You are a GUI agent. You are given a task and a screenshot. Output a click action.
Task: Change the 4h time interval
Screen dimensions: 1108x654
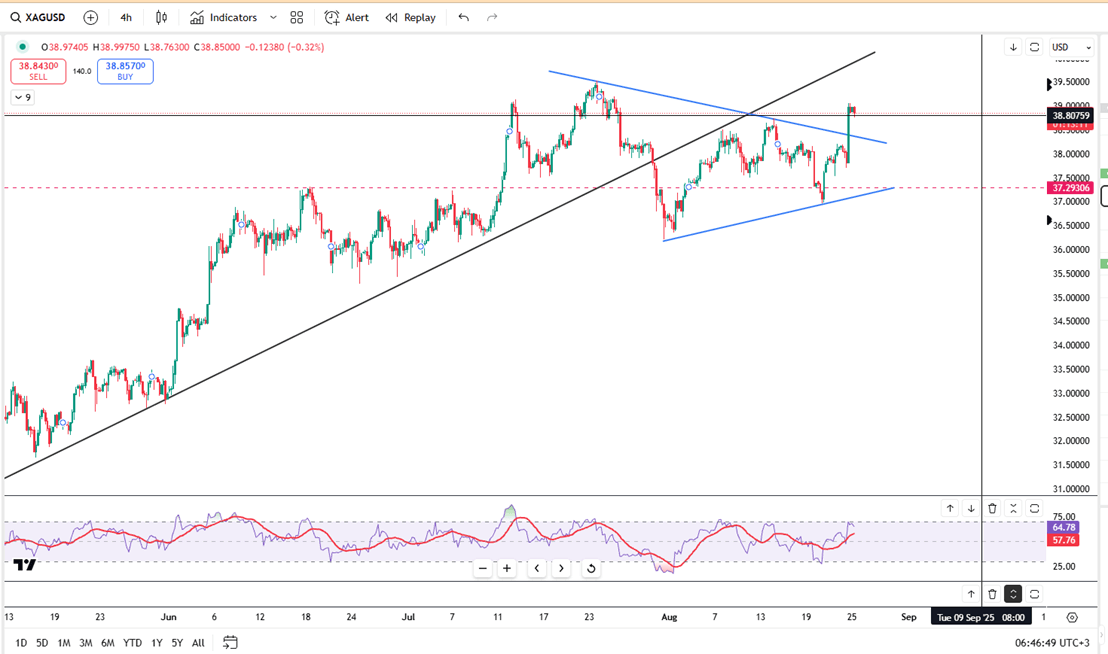(126, 18)
